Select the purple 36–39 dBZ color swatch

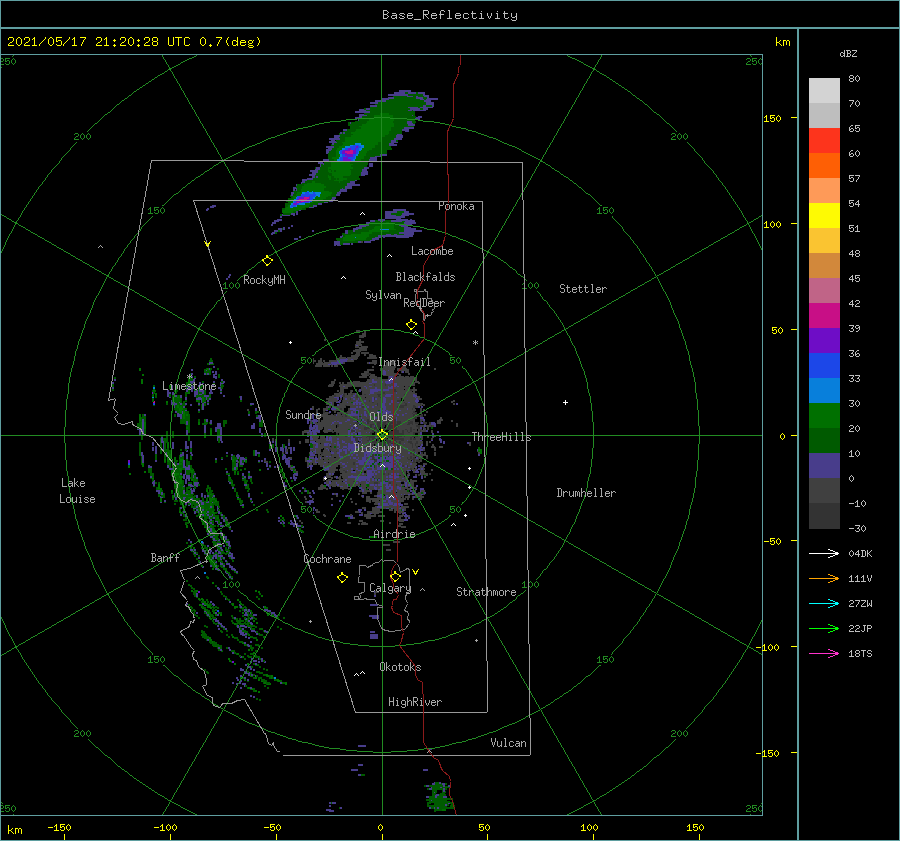click(x=824, y=340)
